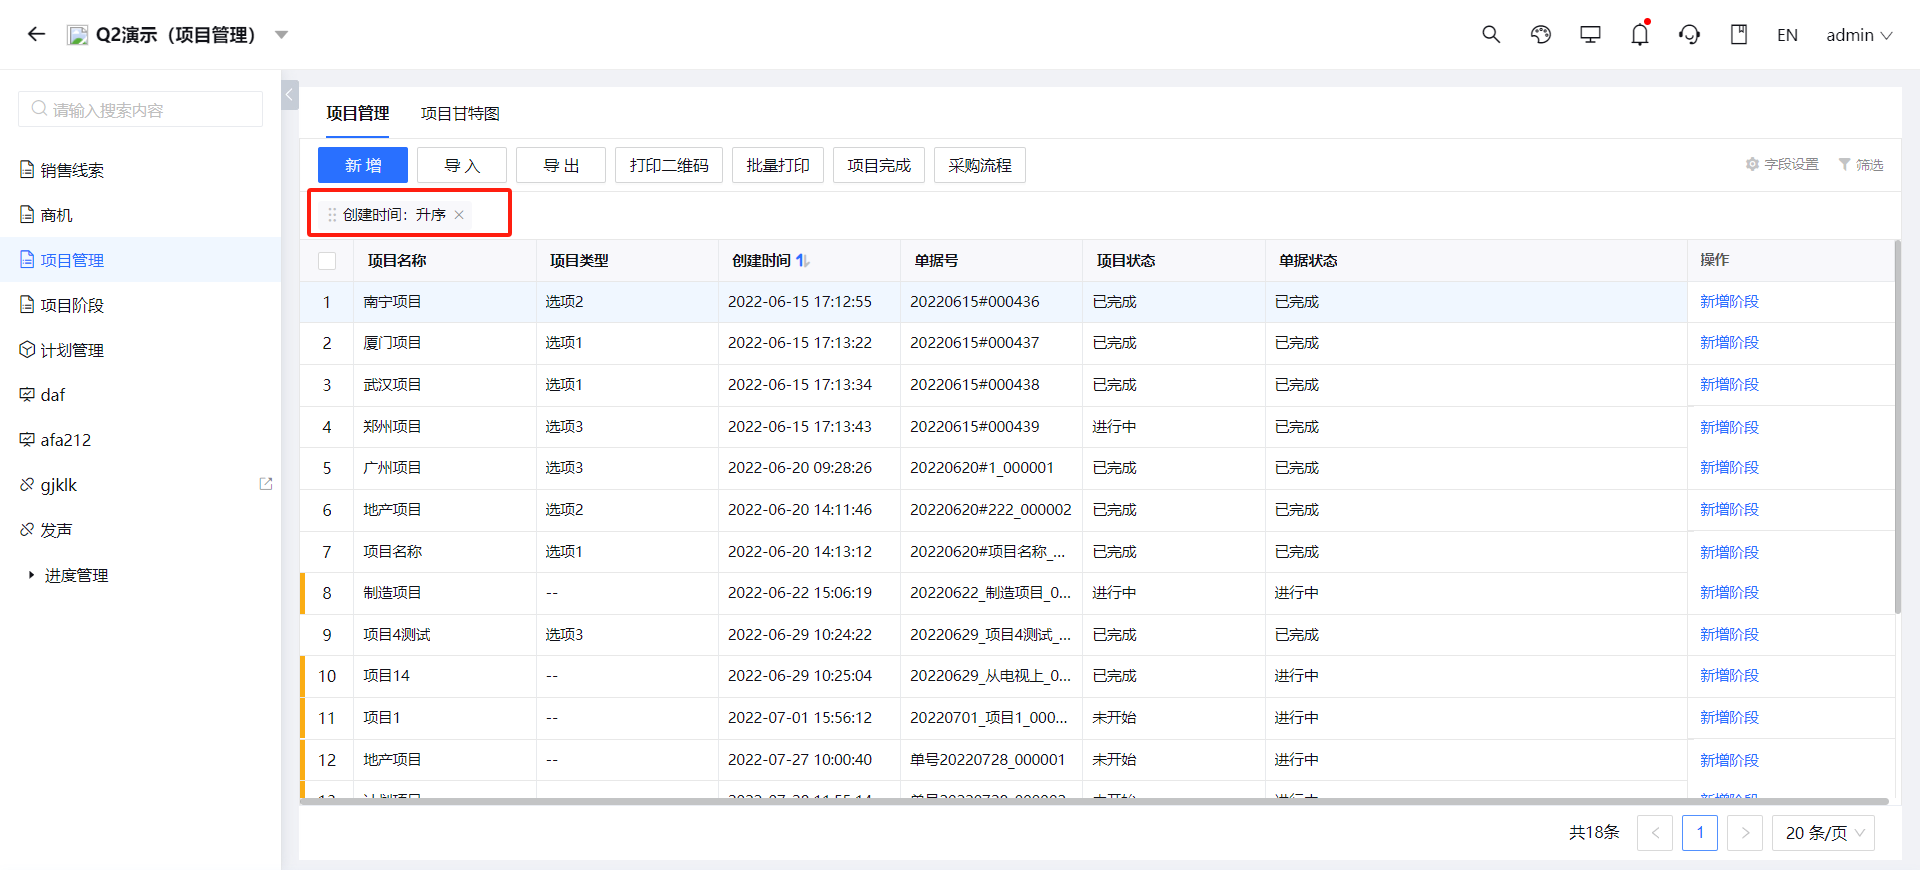Image resolution: width=1920 pixels, height=870 pixels.
Task: Go to next page with the right chevron
Action: pyautogui.click(x=1745, y=833)
